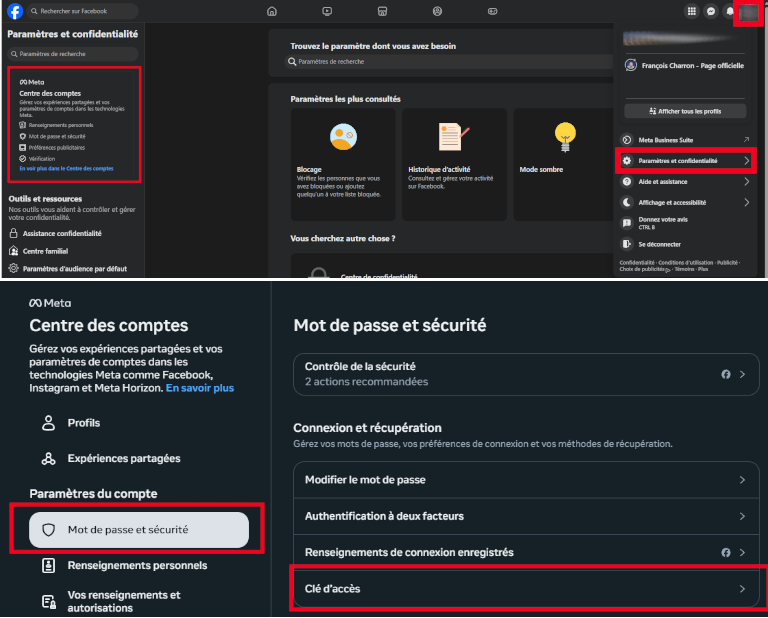Image resolution: width=768 pixels, height=618 pixels.
Task: Click the Vos renseignements et autorisations icon
Action: 48,601
